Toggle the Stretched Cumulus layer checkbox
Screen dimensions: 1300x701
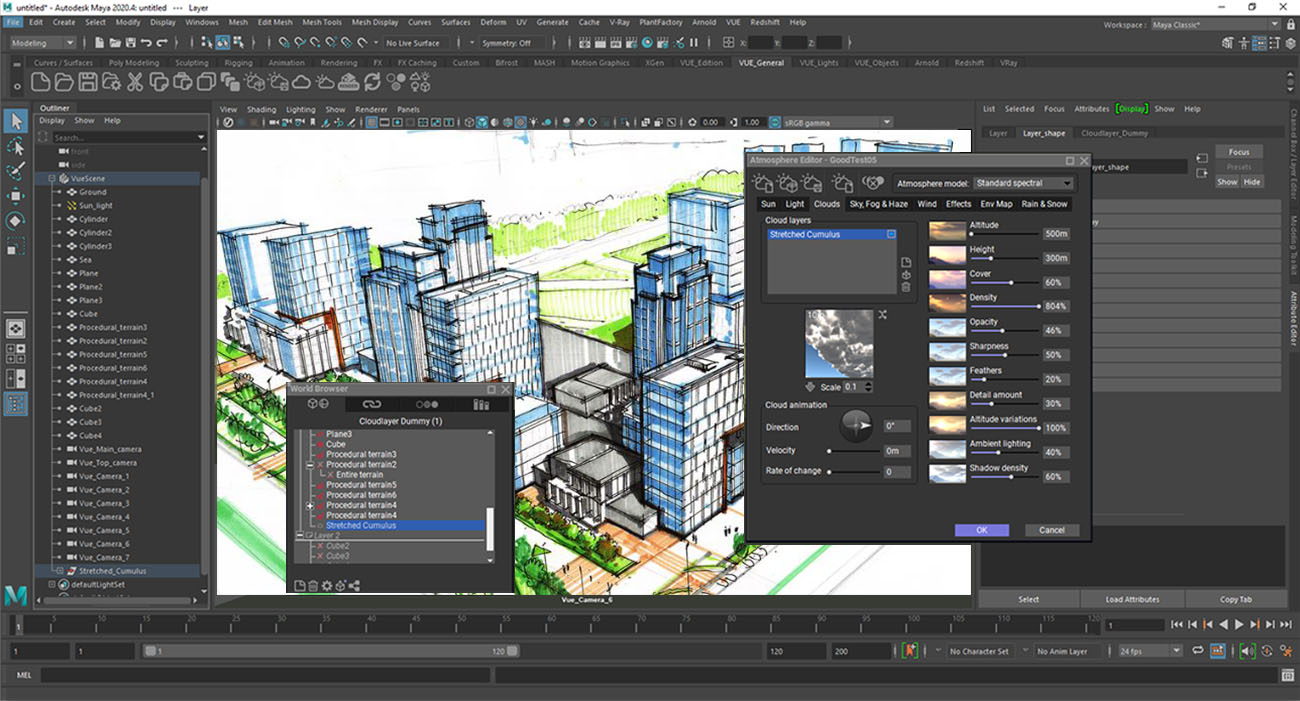coord(891,234)
